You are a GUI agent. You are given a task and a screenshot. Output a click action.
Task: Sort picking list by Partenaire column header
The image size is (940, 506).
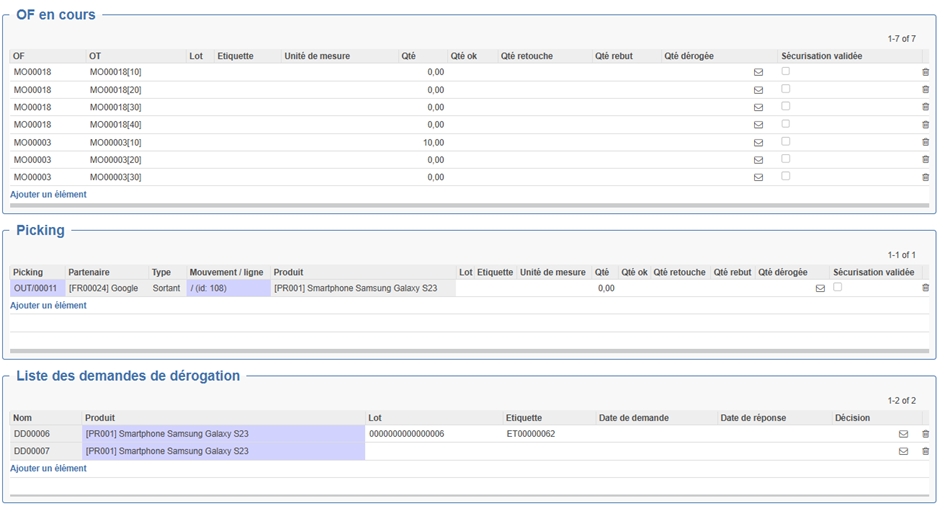(x=89, y=272)
